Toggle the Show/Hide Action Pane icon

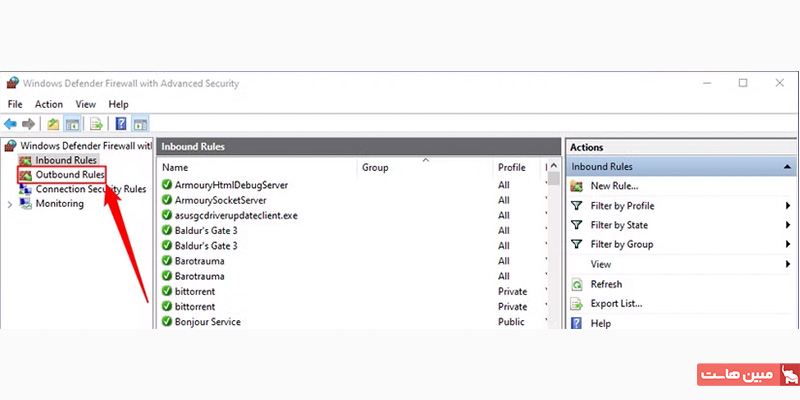[x=140, y=123]
